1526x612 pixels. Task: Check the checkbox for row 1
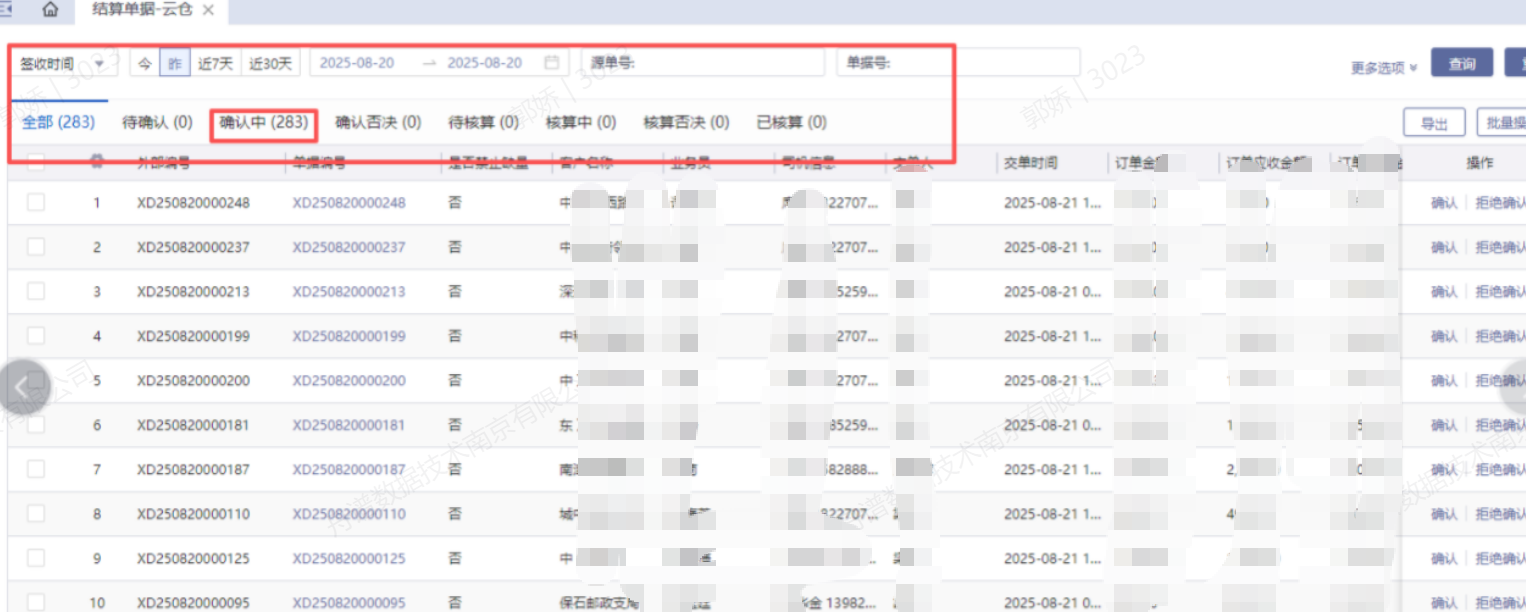36,202
